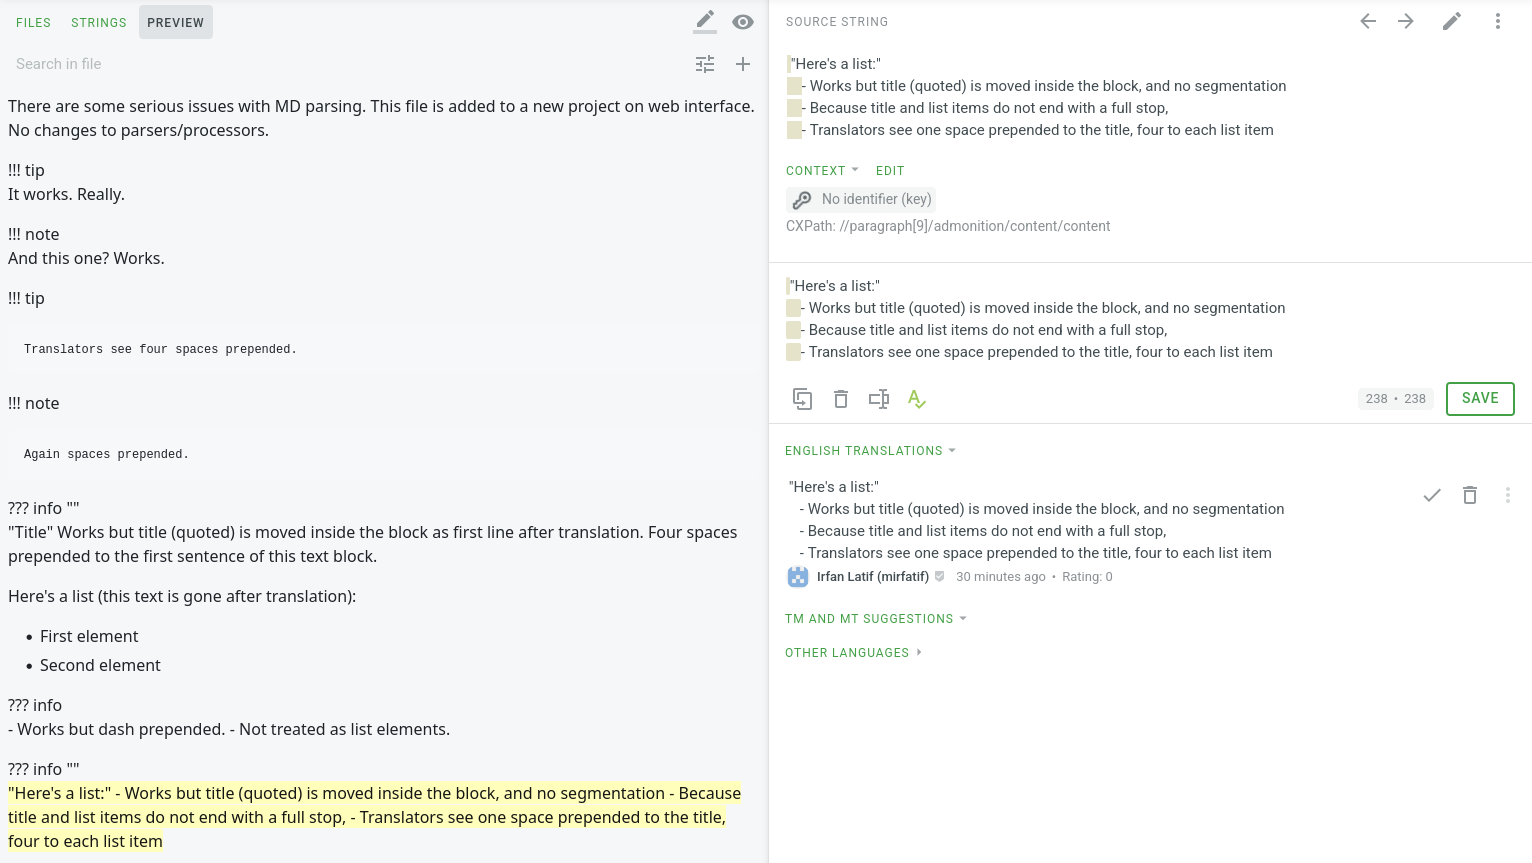Open the source string three-dot menu
The height and width of the screenshot is (863, 1532).
(x=1497, y=21)
